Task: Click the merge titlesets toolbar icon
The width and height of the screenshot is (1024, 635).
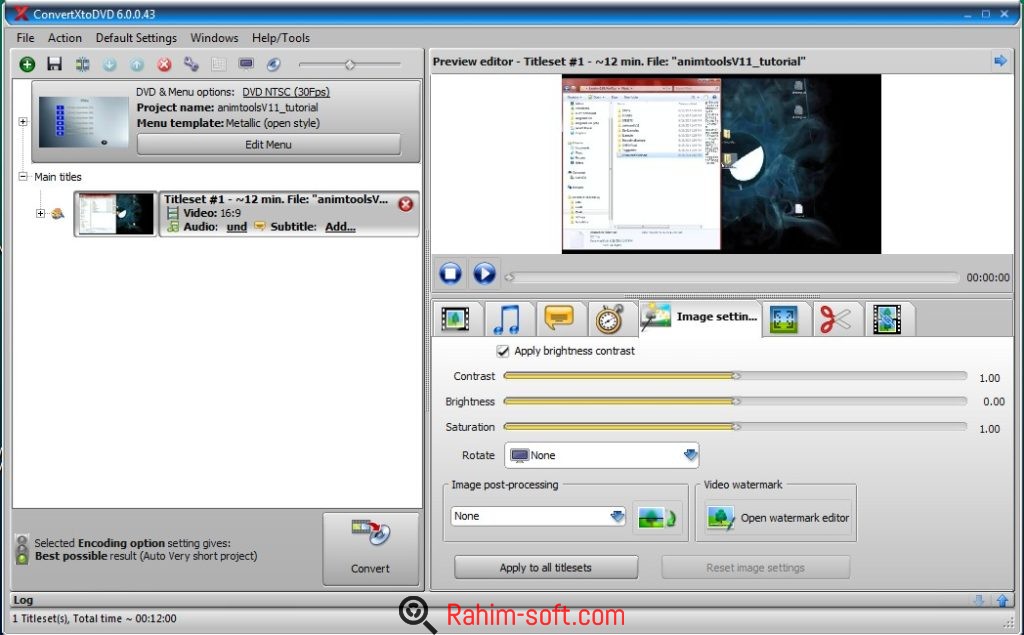Action: [x=82, y=64]
